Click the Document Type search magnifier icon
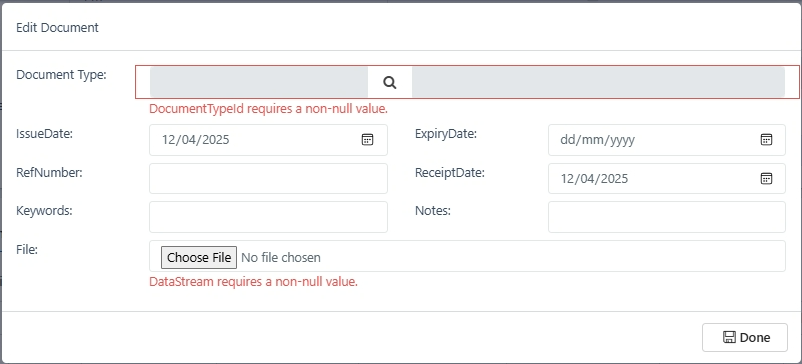Image resolution: width=802 pixels, height=364 pixels. 390,82
